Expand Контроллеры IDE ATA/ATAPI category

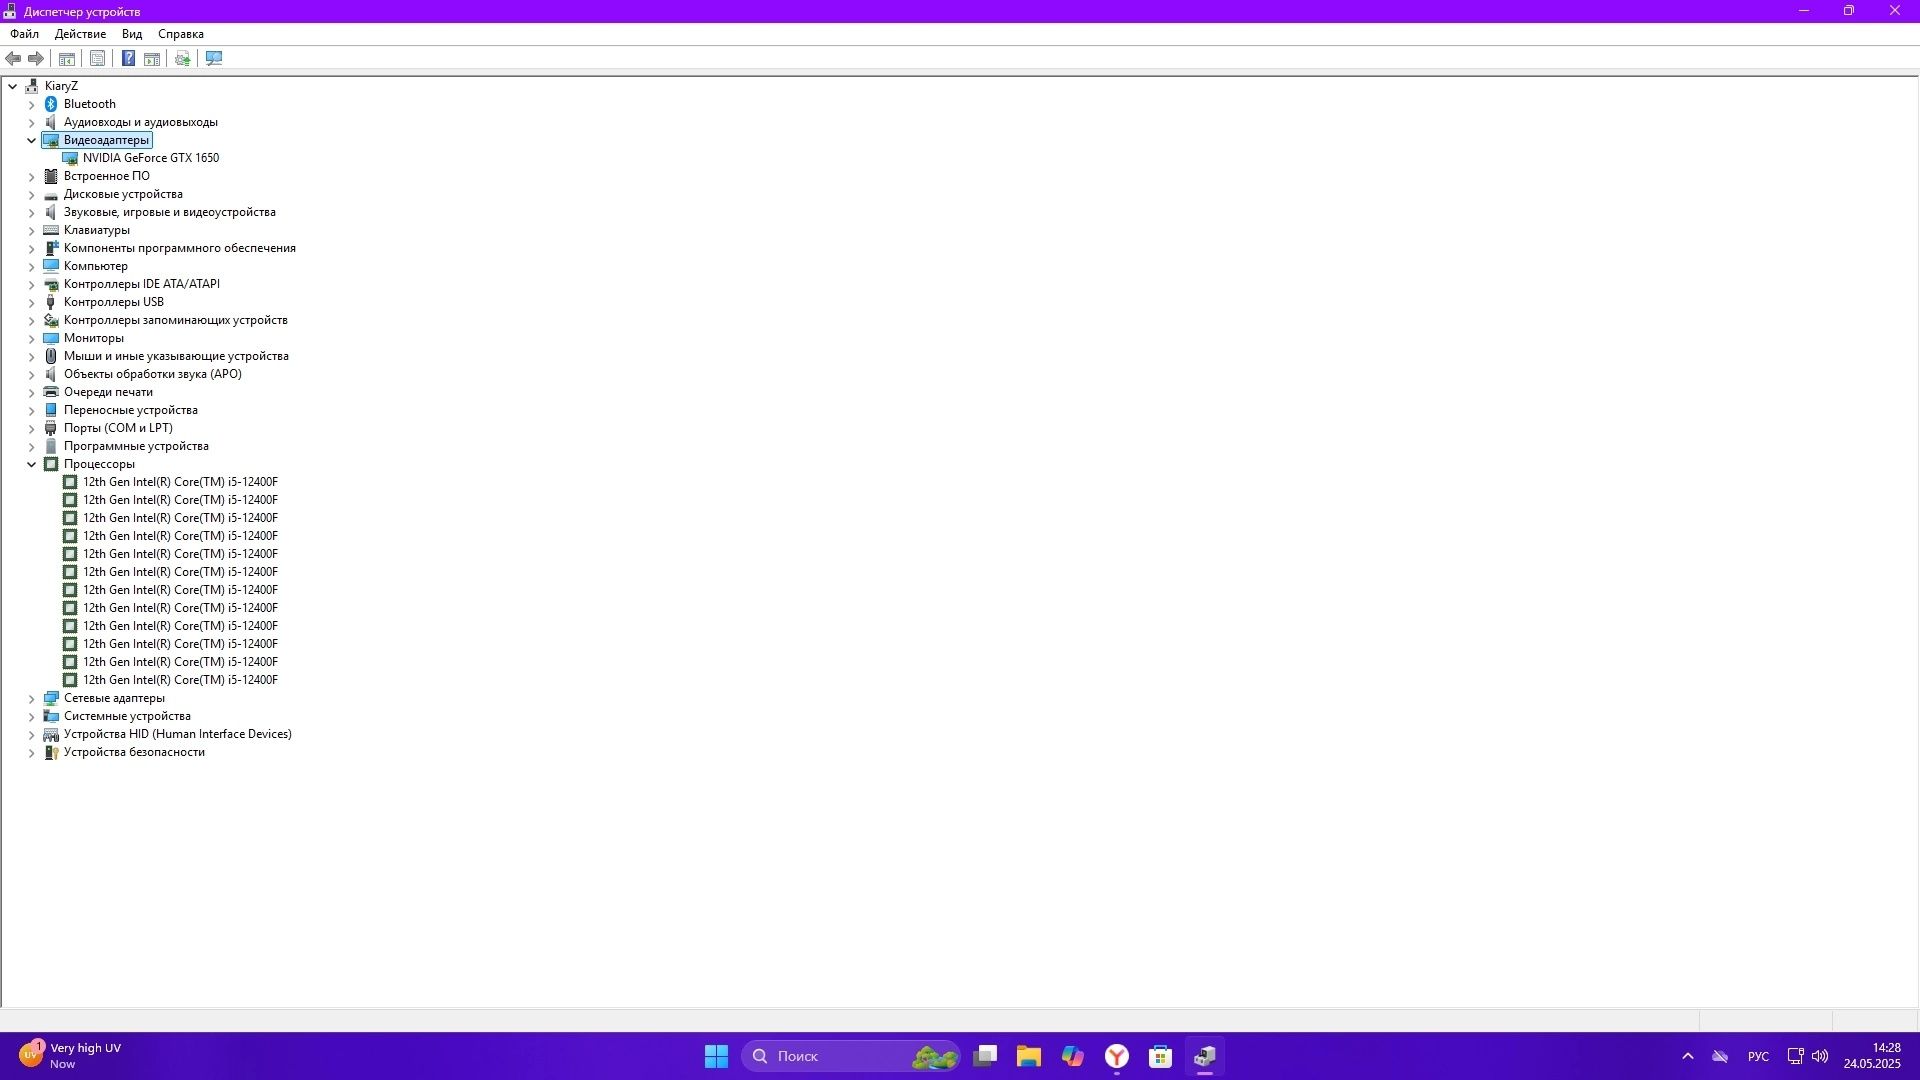[31, 284]
